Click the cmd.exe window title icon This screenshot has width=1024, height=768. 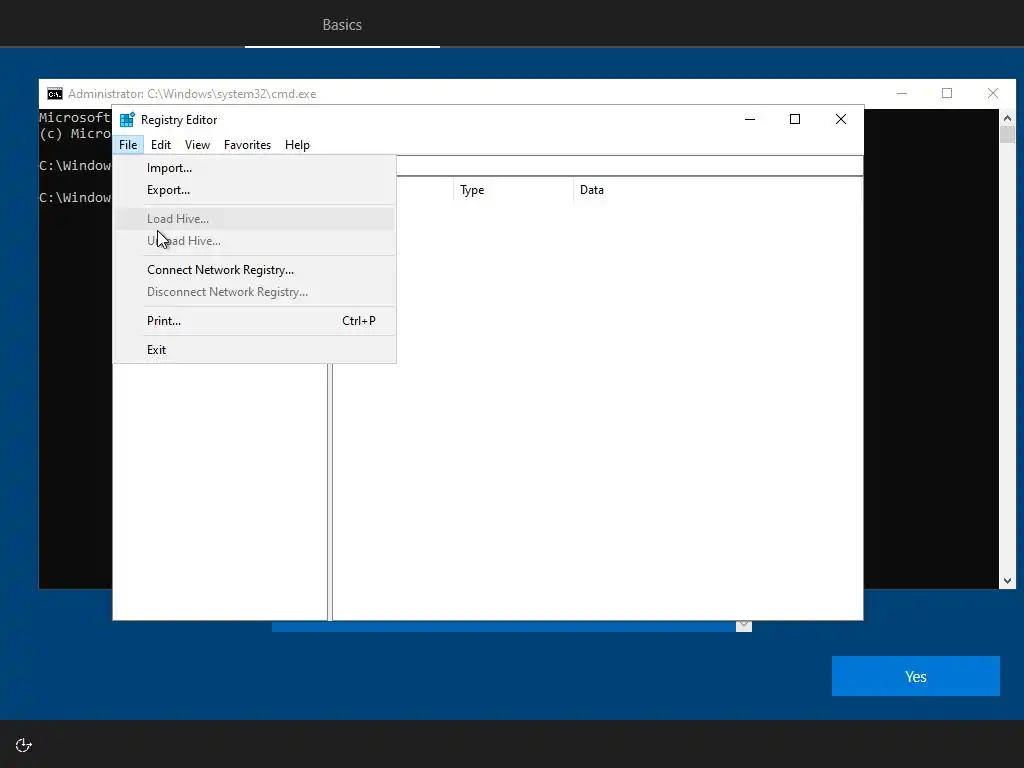click(x=55, y=94)
